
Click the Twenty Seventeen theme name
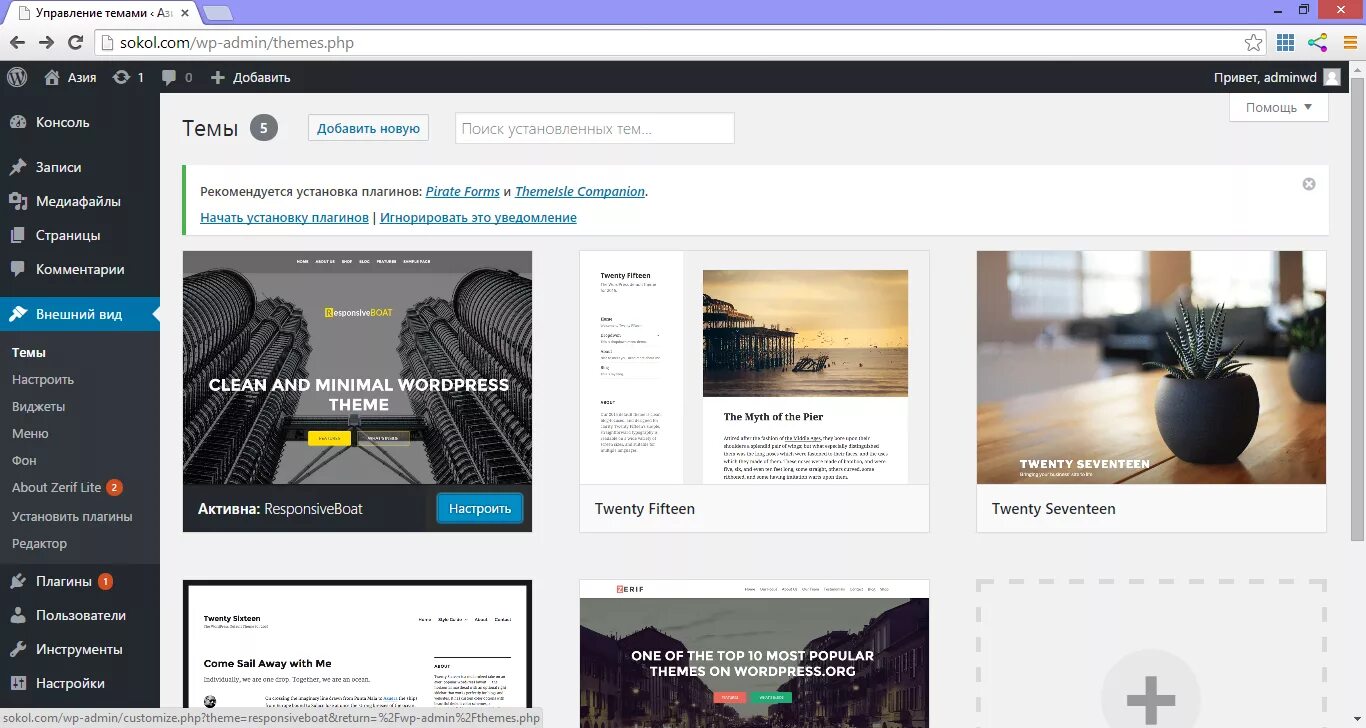coord(1054,508)
